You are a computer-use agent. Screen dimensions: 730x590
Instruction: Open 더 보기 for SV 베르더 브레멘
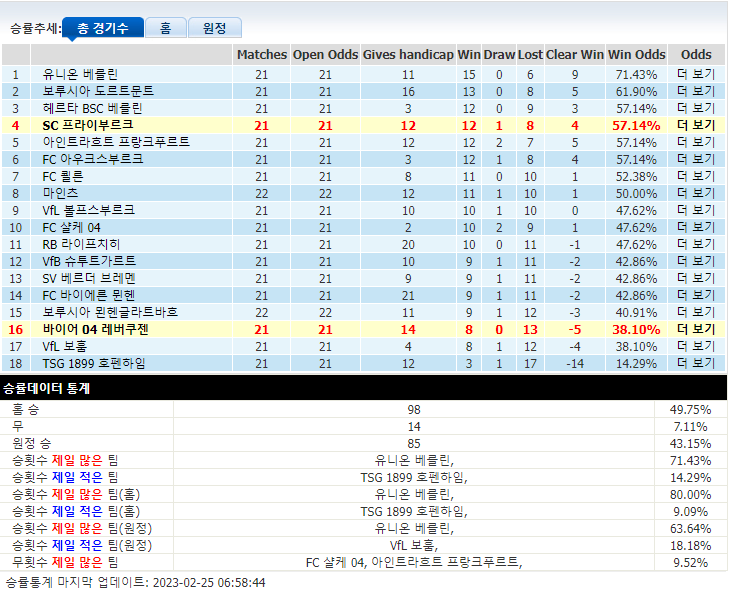click(x=696, y=278)
